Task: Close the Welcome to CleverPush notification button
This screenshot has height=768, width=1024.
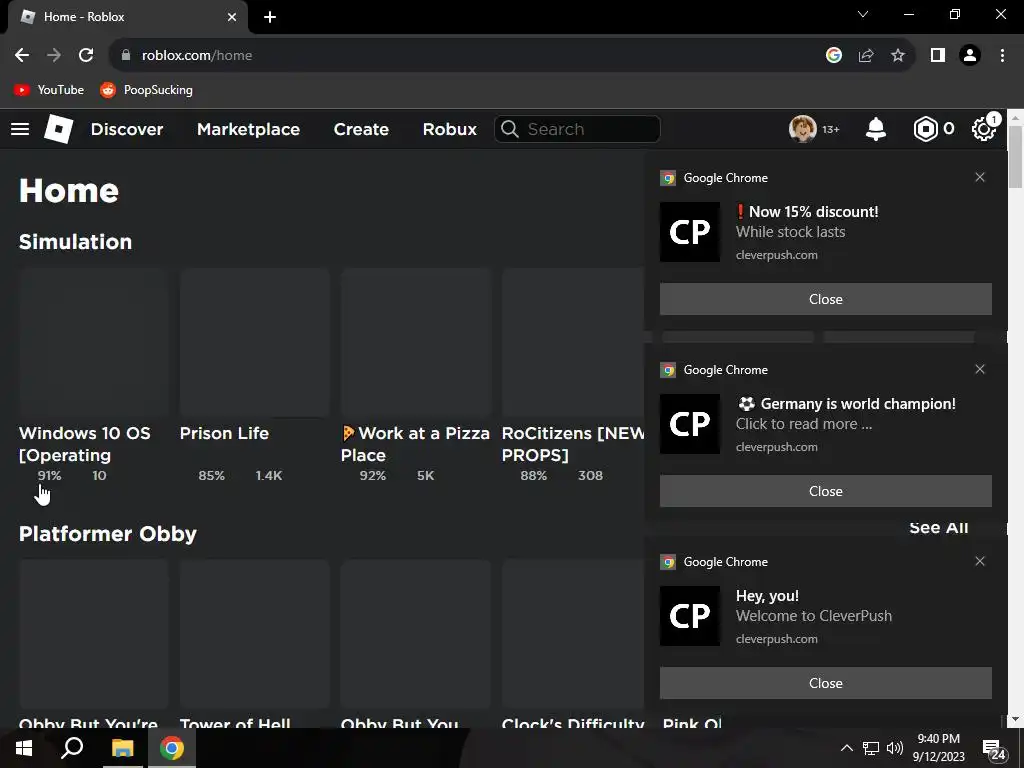Action: (x=825, y=682)
